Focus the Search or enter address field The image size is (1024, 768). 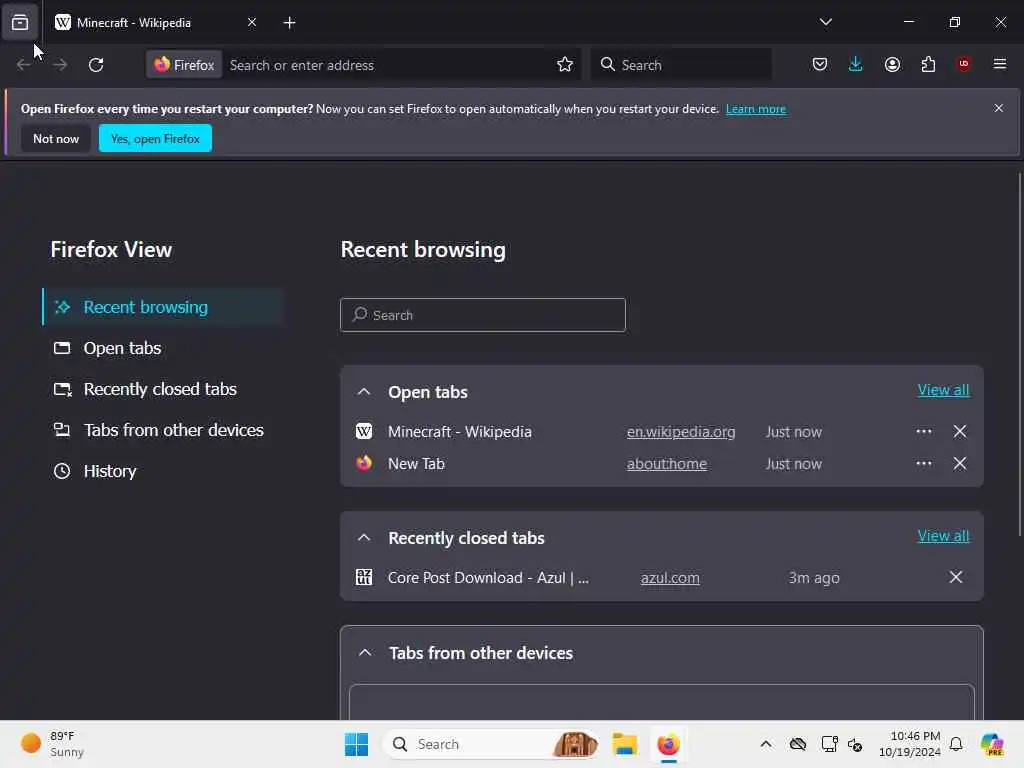coord(389,65)
